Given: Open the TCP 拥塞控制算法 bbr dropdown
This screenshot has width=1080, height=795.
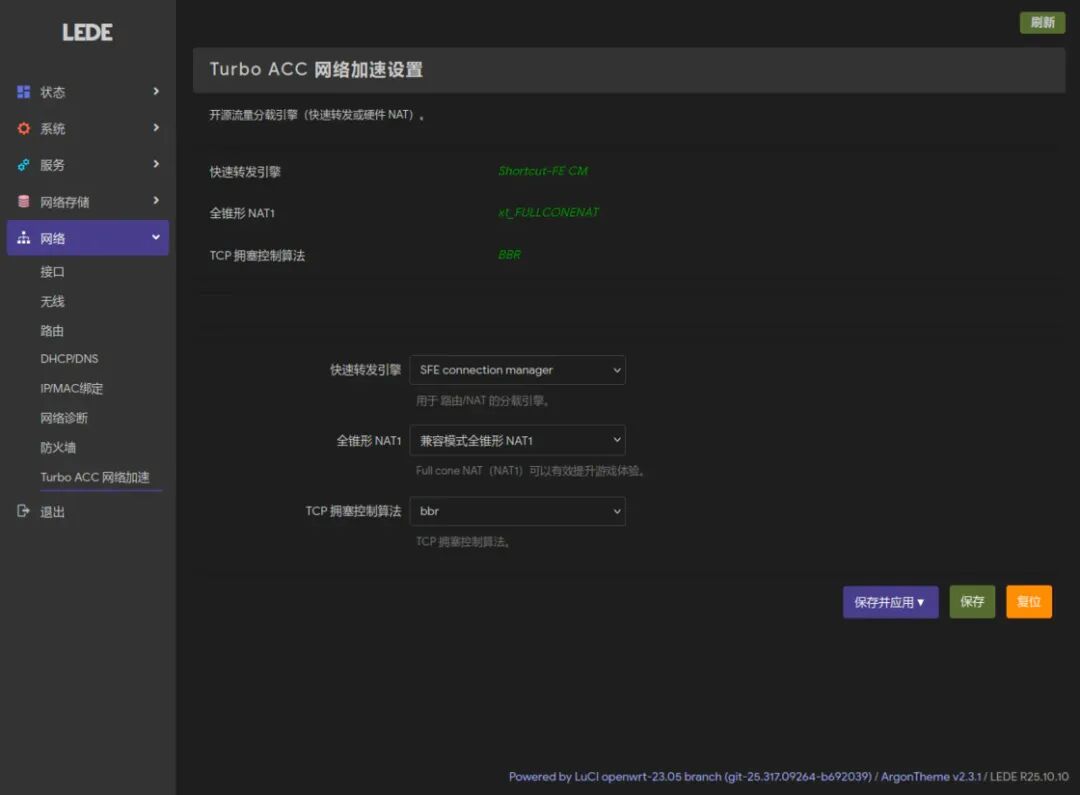Looking at the screenshot, I should point(517,511).
